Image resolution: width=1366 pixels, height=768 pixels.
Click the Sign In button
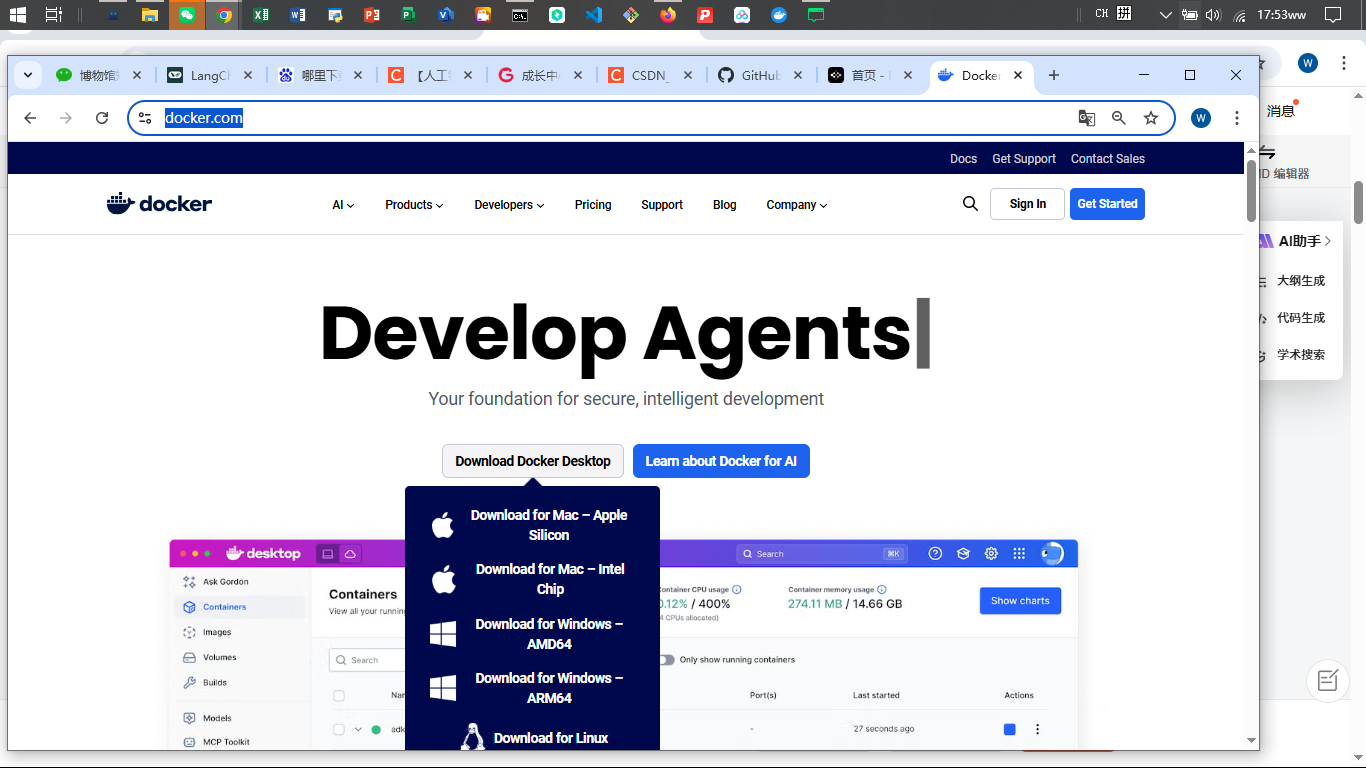click(1027, 204)
